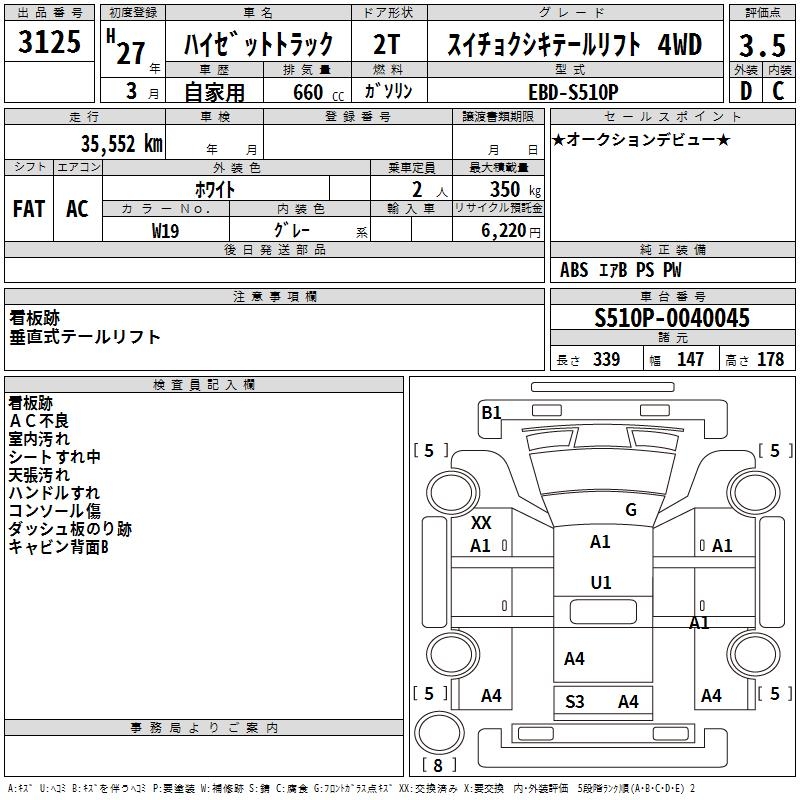Click the exterior grade D cell

pyautogui.click(x=745, y=91)
